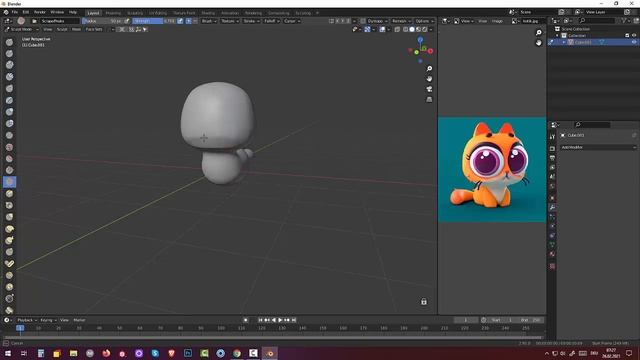Select the Pinch brush tool
640x360 pixels.
9,205
